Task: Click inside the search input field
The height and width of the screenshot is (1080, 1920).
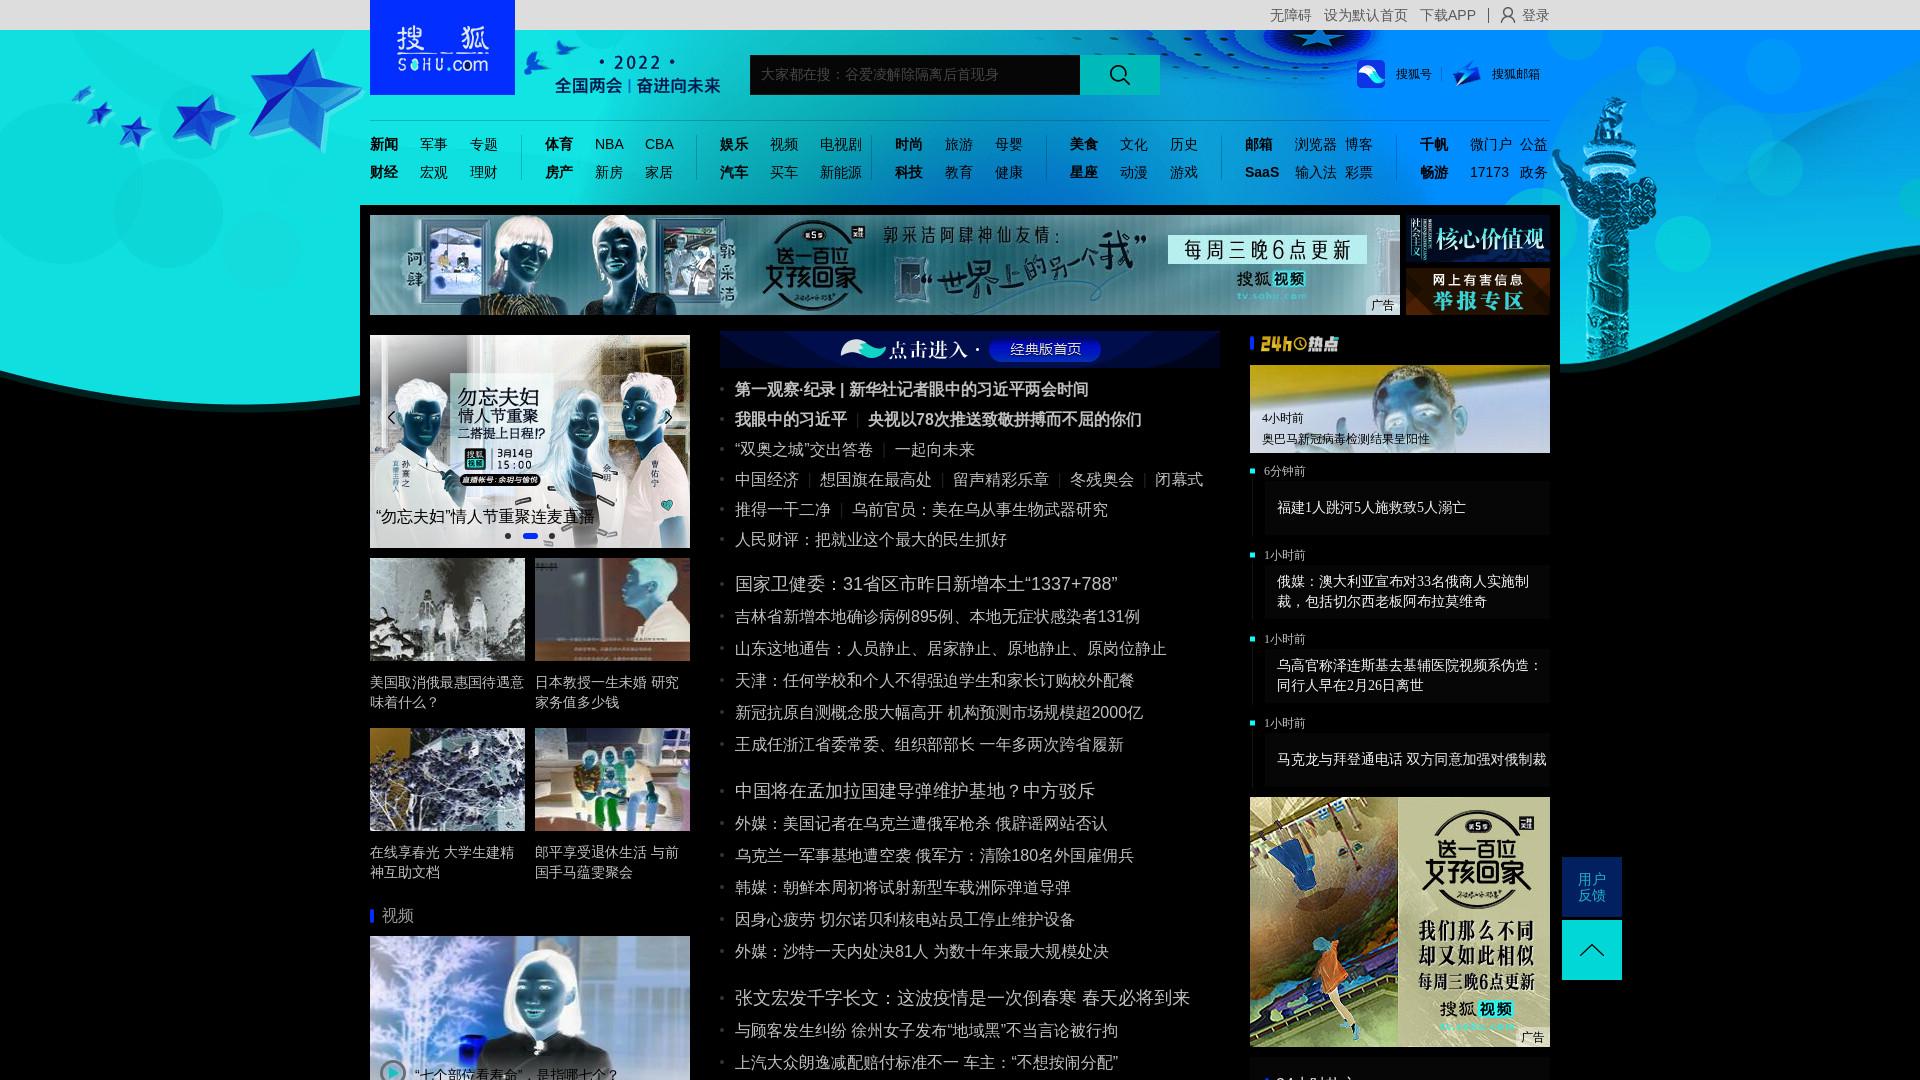Action: [x=915, y=75]
